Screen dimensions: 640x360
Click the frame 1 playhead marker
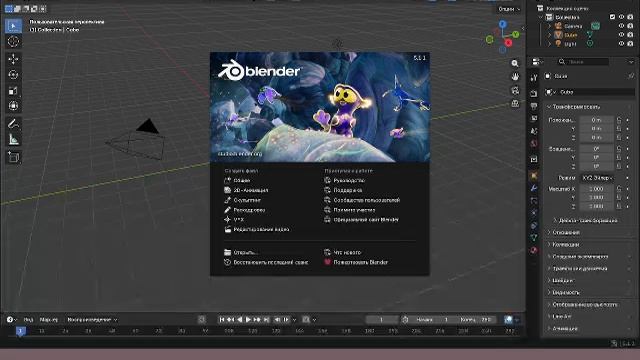click(x=20, y=331)
